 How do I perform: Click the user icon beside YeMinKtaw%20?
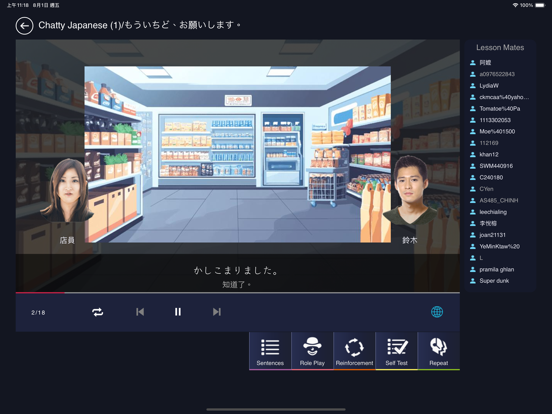tap(473, 246)
